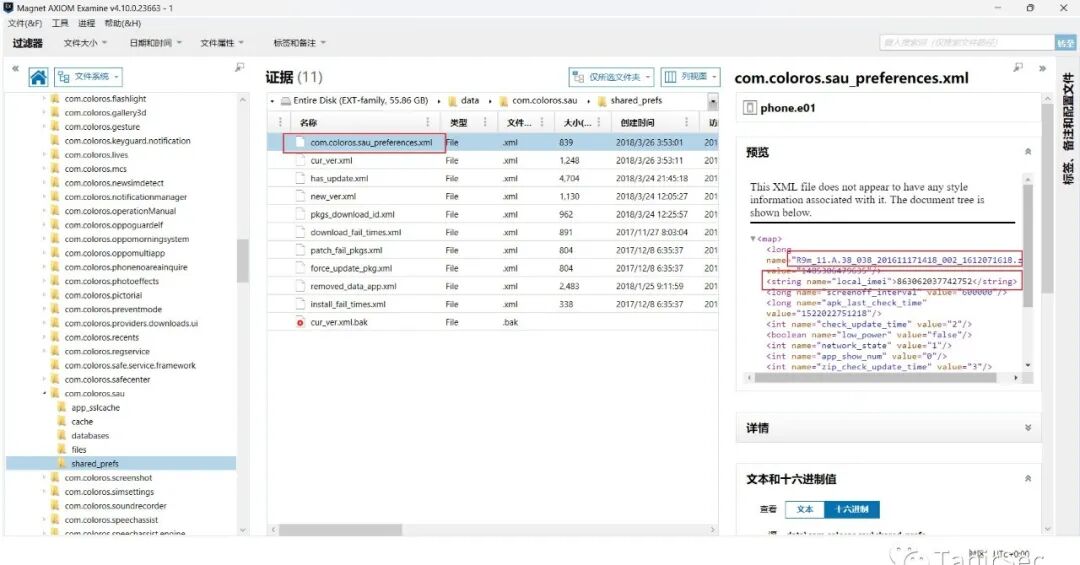
Task: Select pkgs_download_id.xml in the list
Action: pos(492,214)
